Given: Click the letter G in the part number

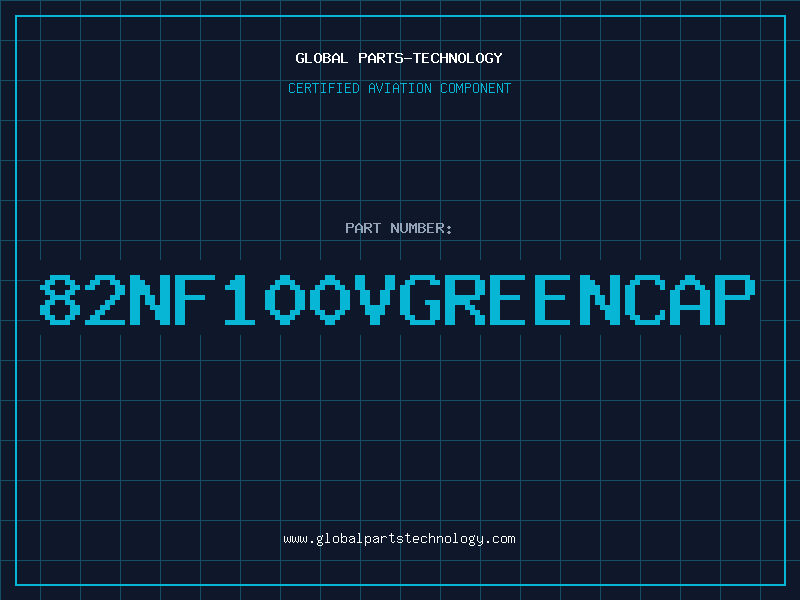Looking at the screenshot, I should 421,300.
